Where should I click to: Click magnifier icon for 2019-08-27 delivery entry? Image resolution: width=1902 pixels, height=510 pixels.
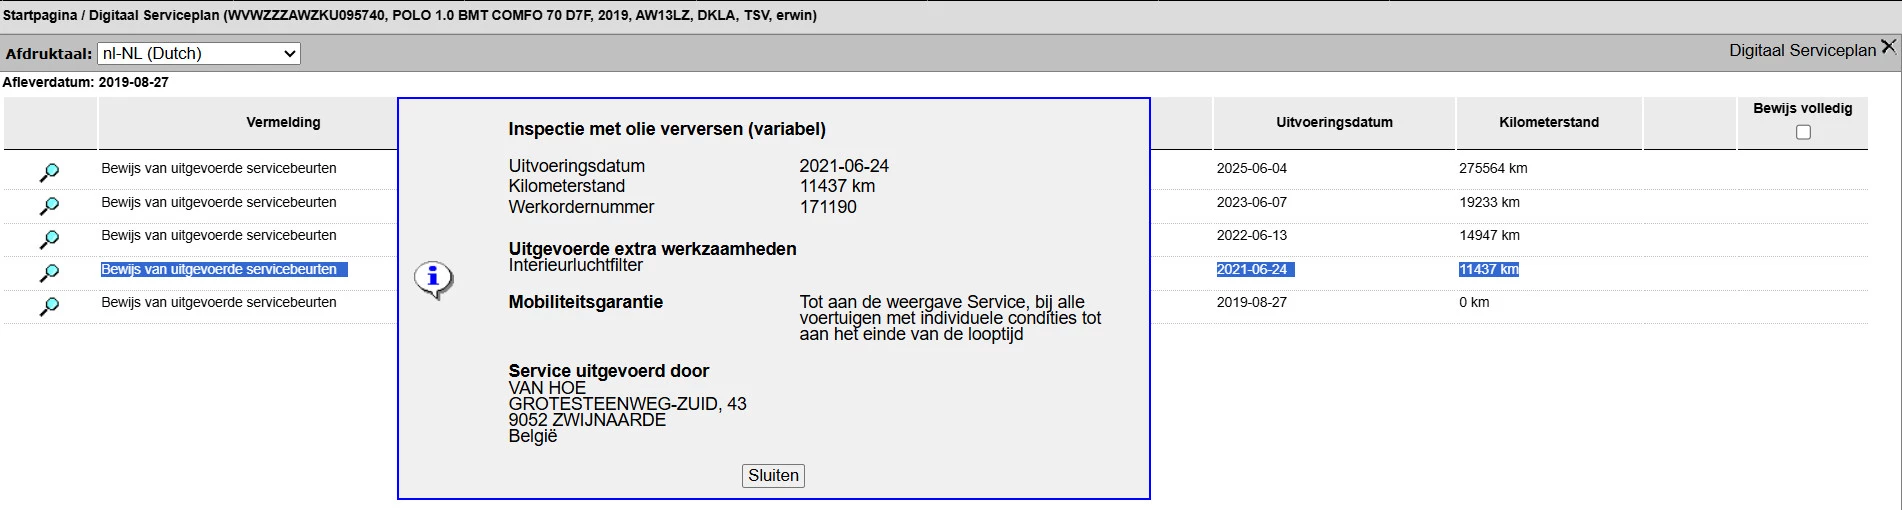tap(49, 306)
